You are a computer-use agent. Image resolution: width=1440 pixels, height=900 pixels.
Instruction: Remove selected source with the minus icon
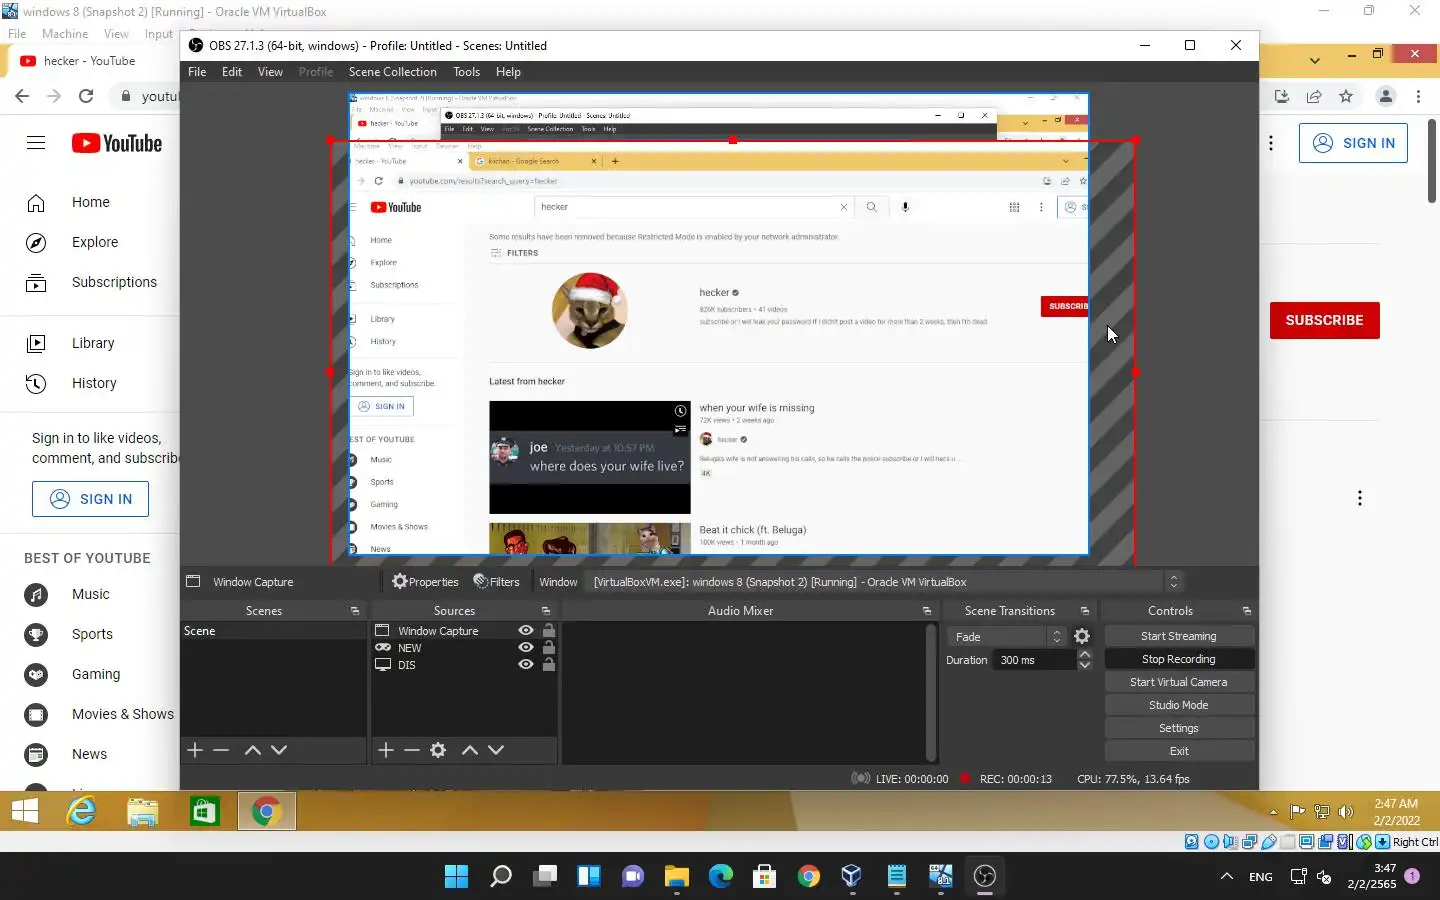click(x=412, y=750)
